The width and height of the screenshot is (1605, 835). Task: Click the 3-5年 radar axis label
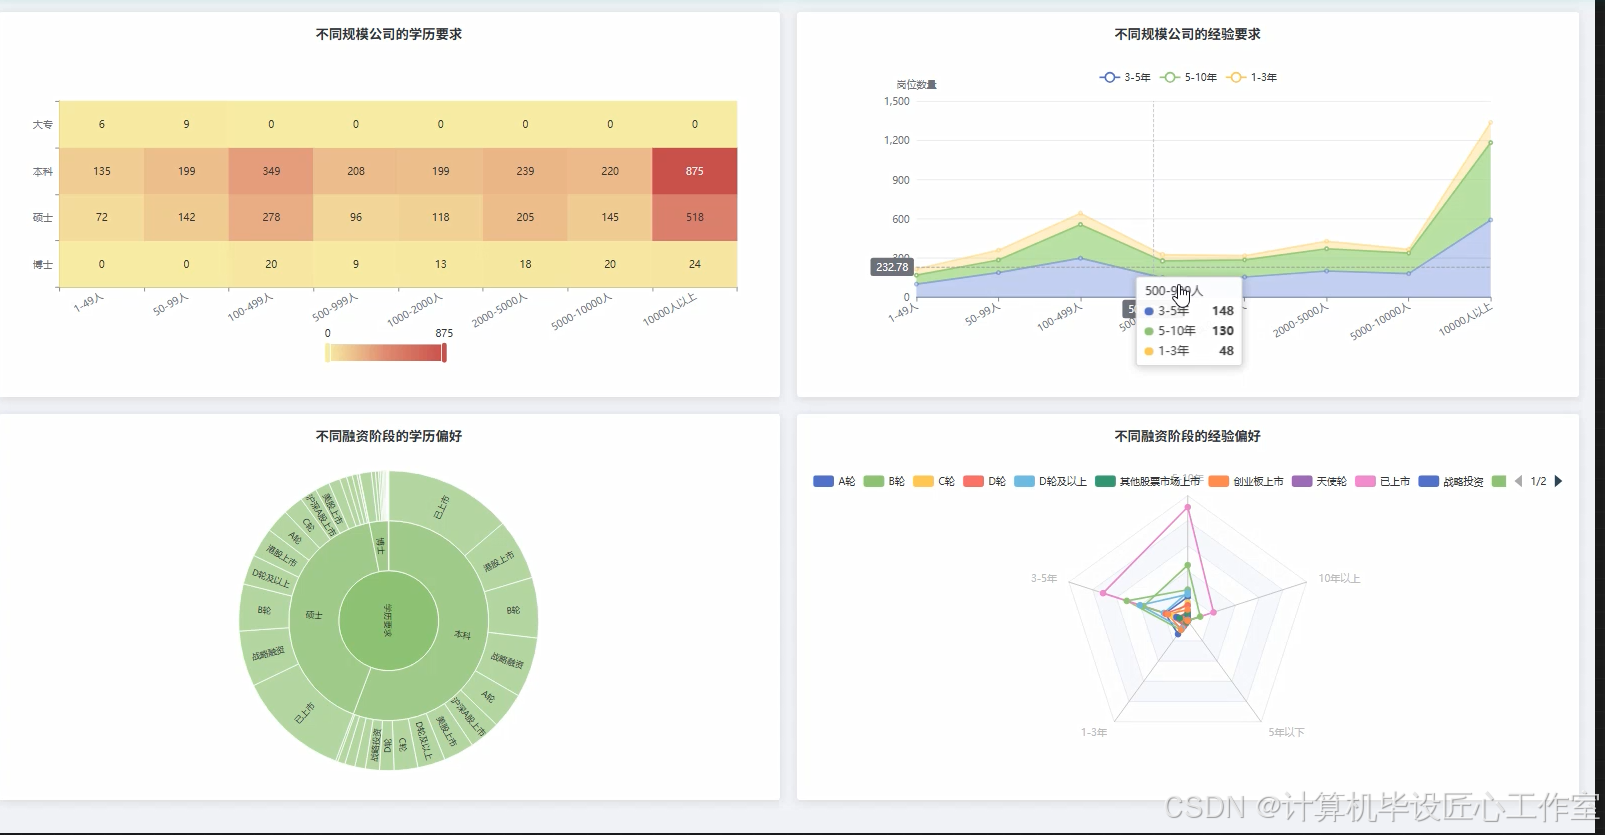(1044, 578)
